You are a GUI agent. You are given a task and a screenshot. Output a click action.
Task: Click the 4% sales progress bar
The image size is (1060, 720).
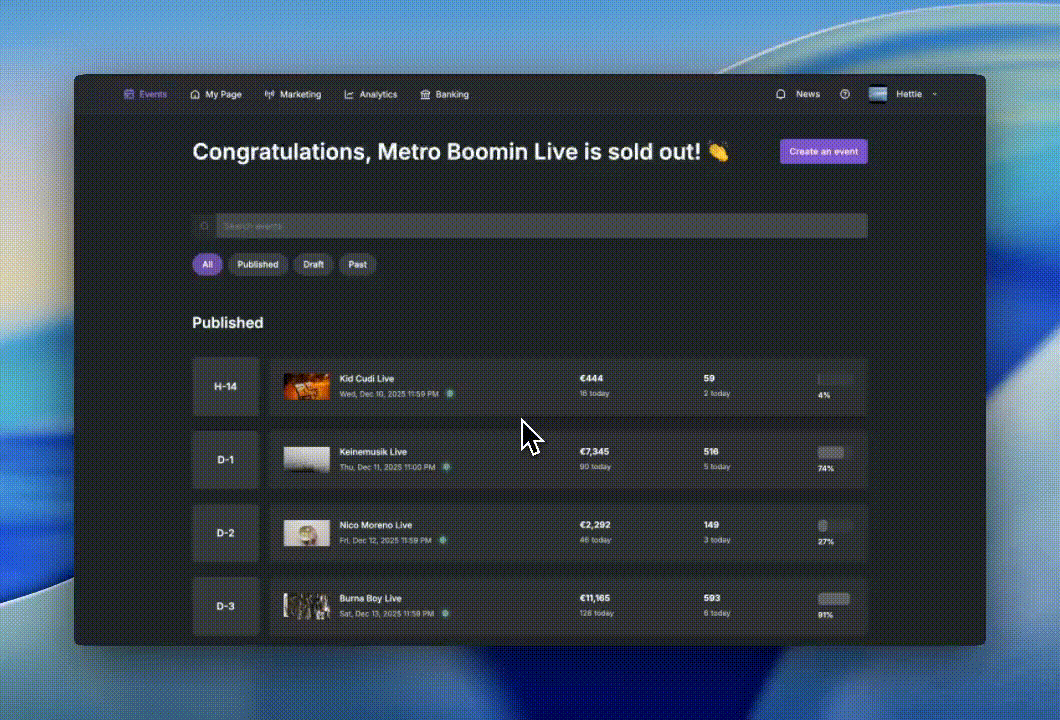tap(834, 379)
